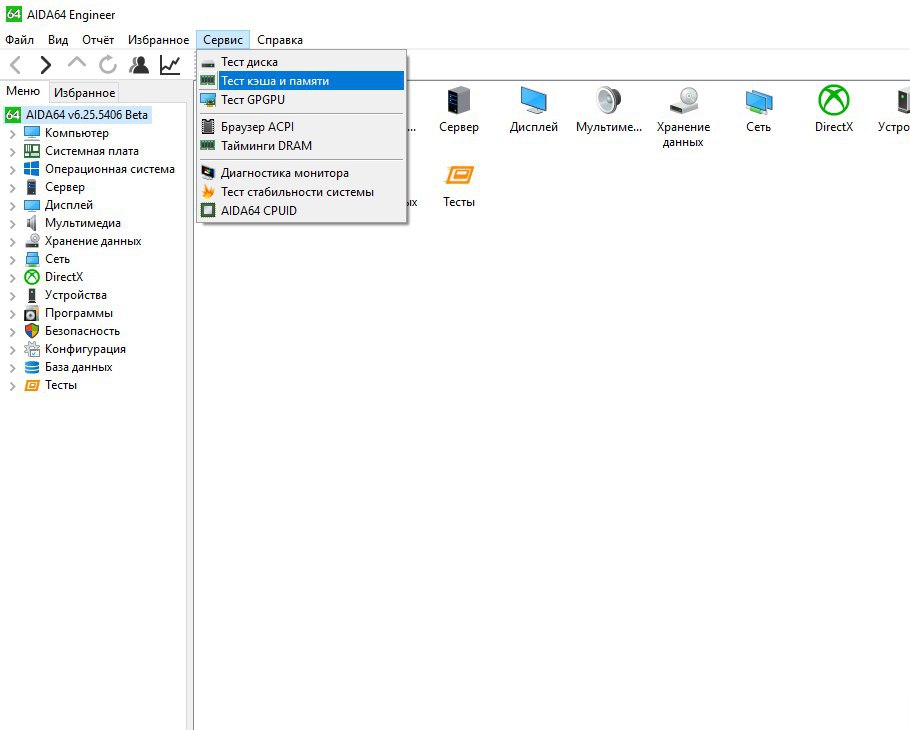
Task: Open the Отчёт menu
Action: 98,40
